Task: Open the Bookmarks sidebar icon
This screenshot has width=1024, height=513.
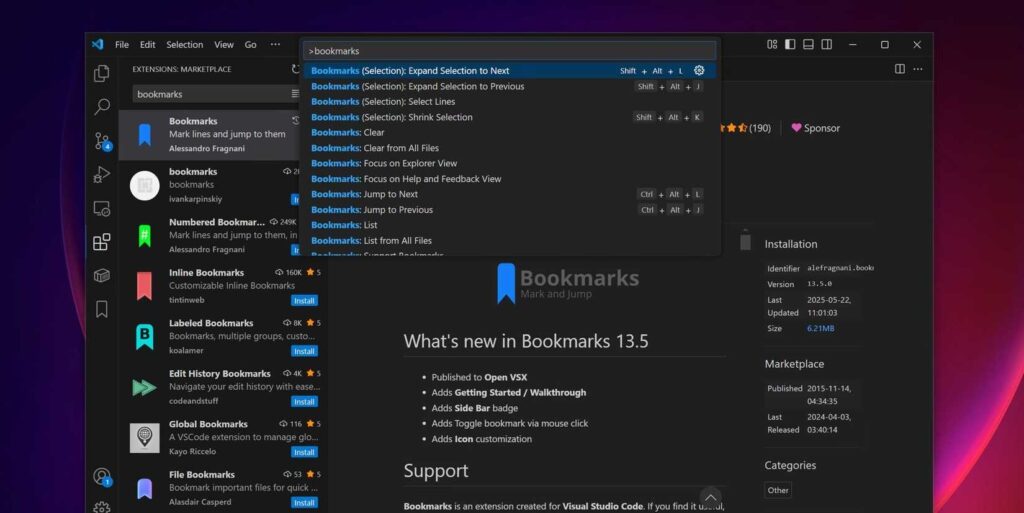Action: 102,309
